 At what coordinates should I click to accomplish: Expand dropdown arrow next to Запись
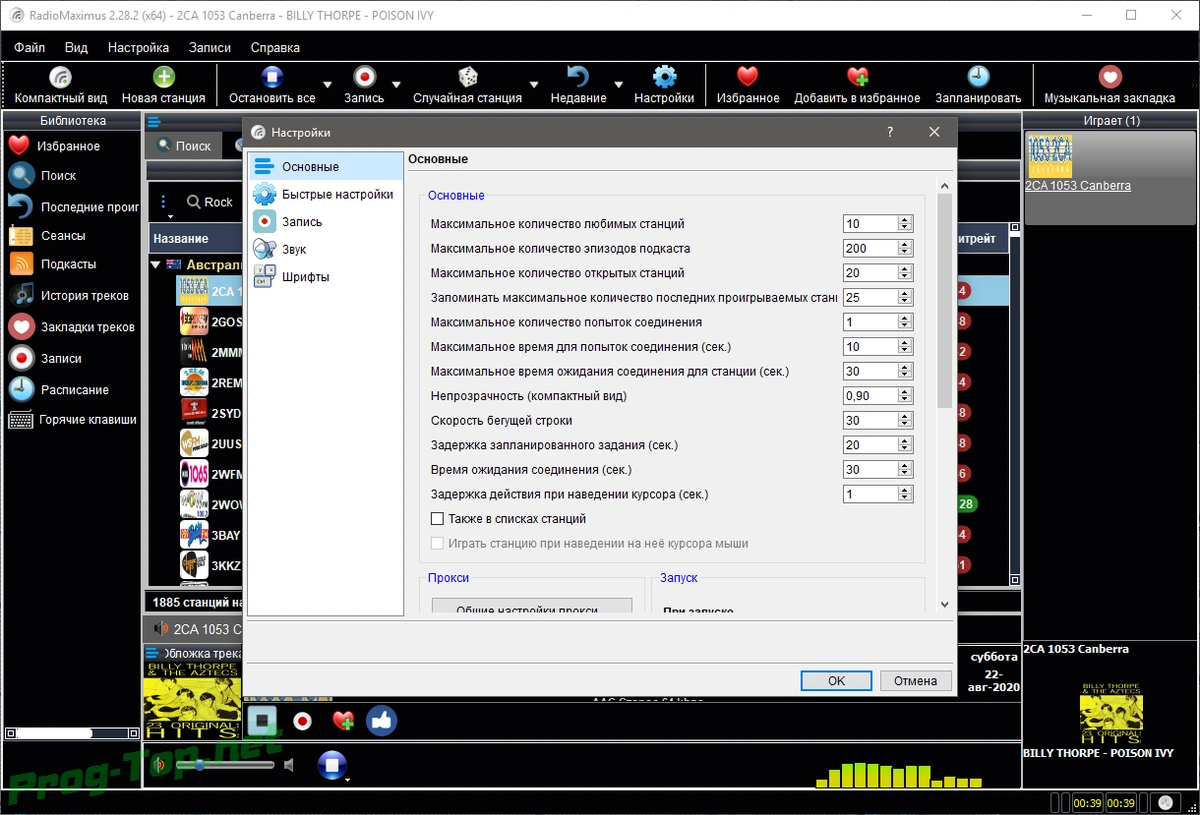[x=396, y=86]
